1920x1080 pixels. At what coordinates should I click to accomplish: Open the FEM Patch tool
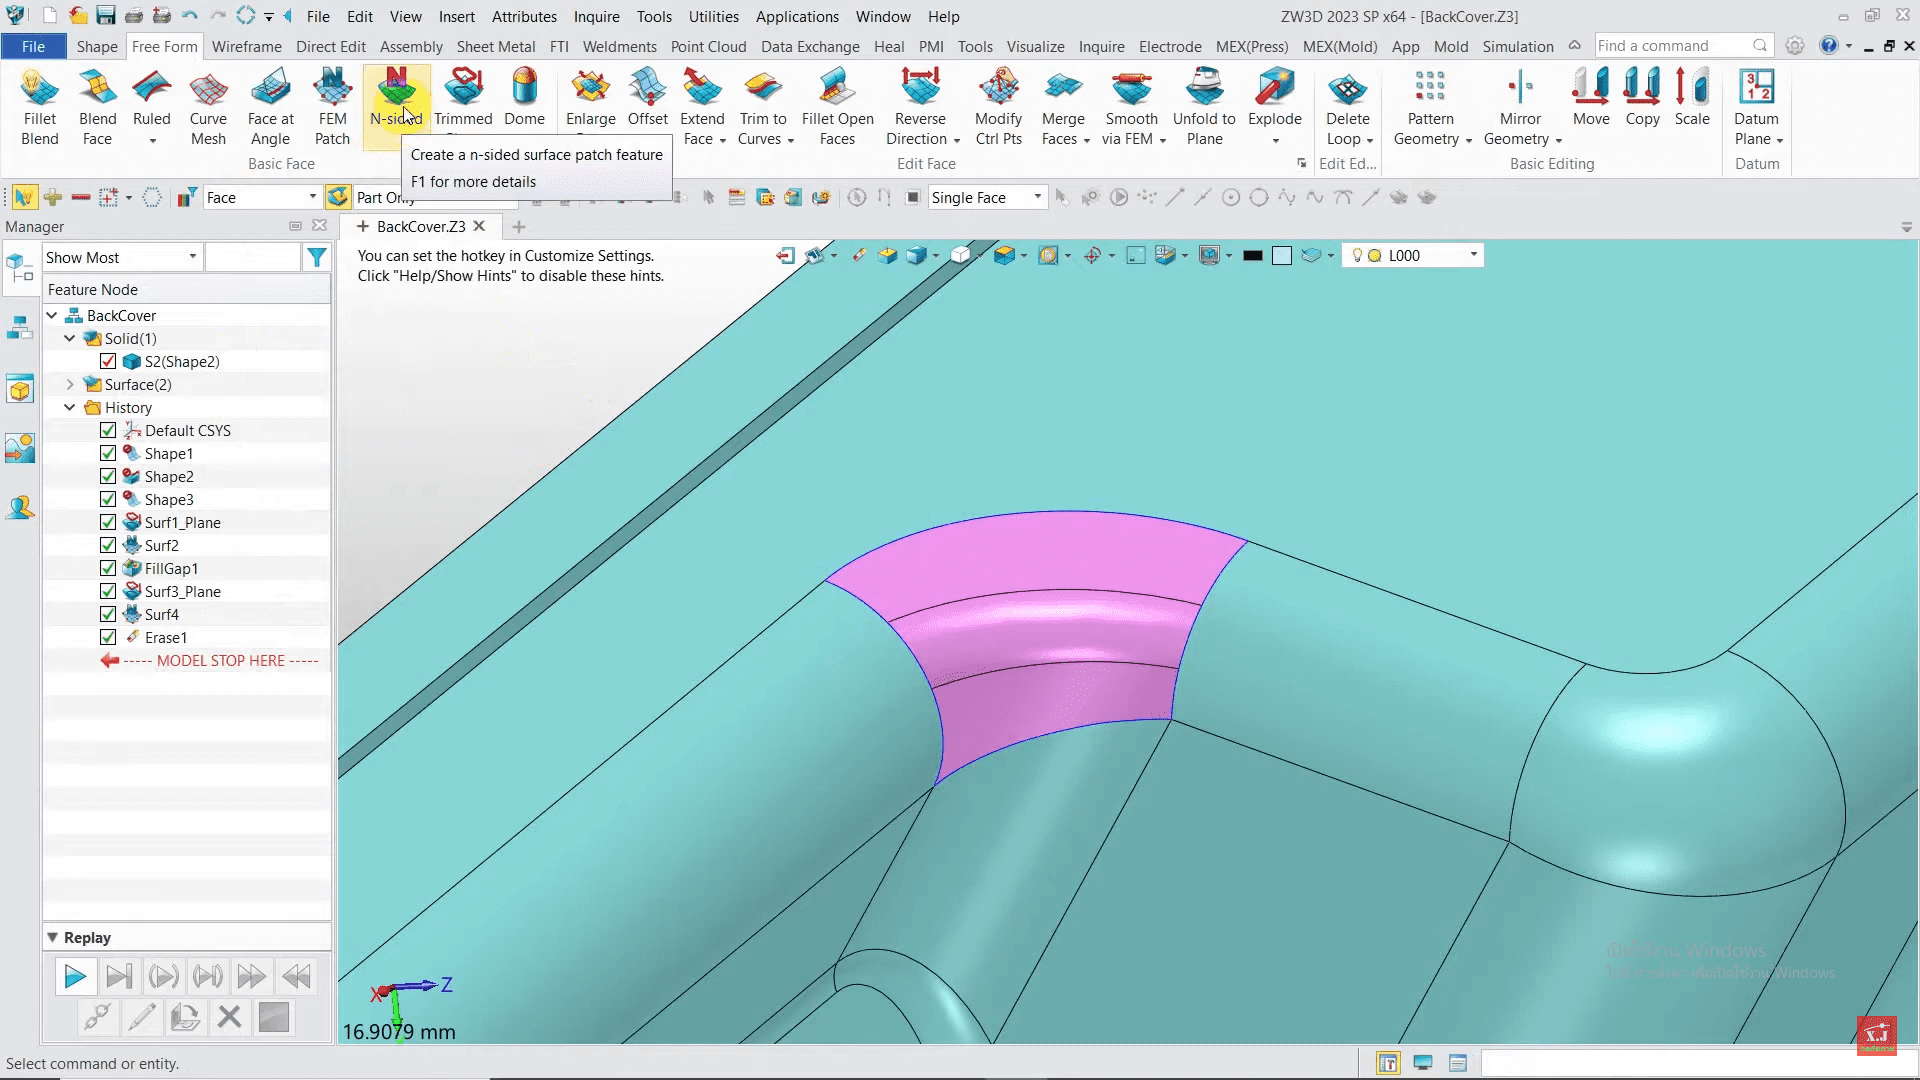tap(332, 106)
